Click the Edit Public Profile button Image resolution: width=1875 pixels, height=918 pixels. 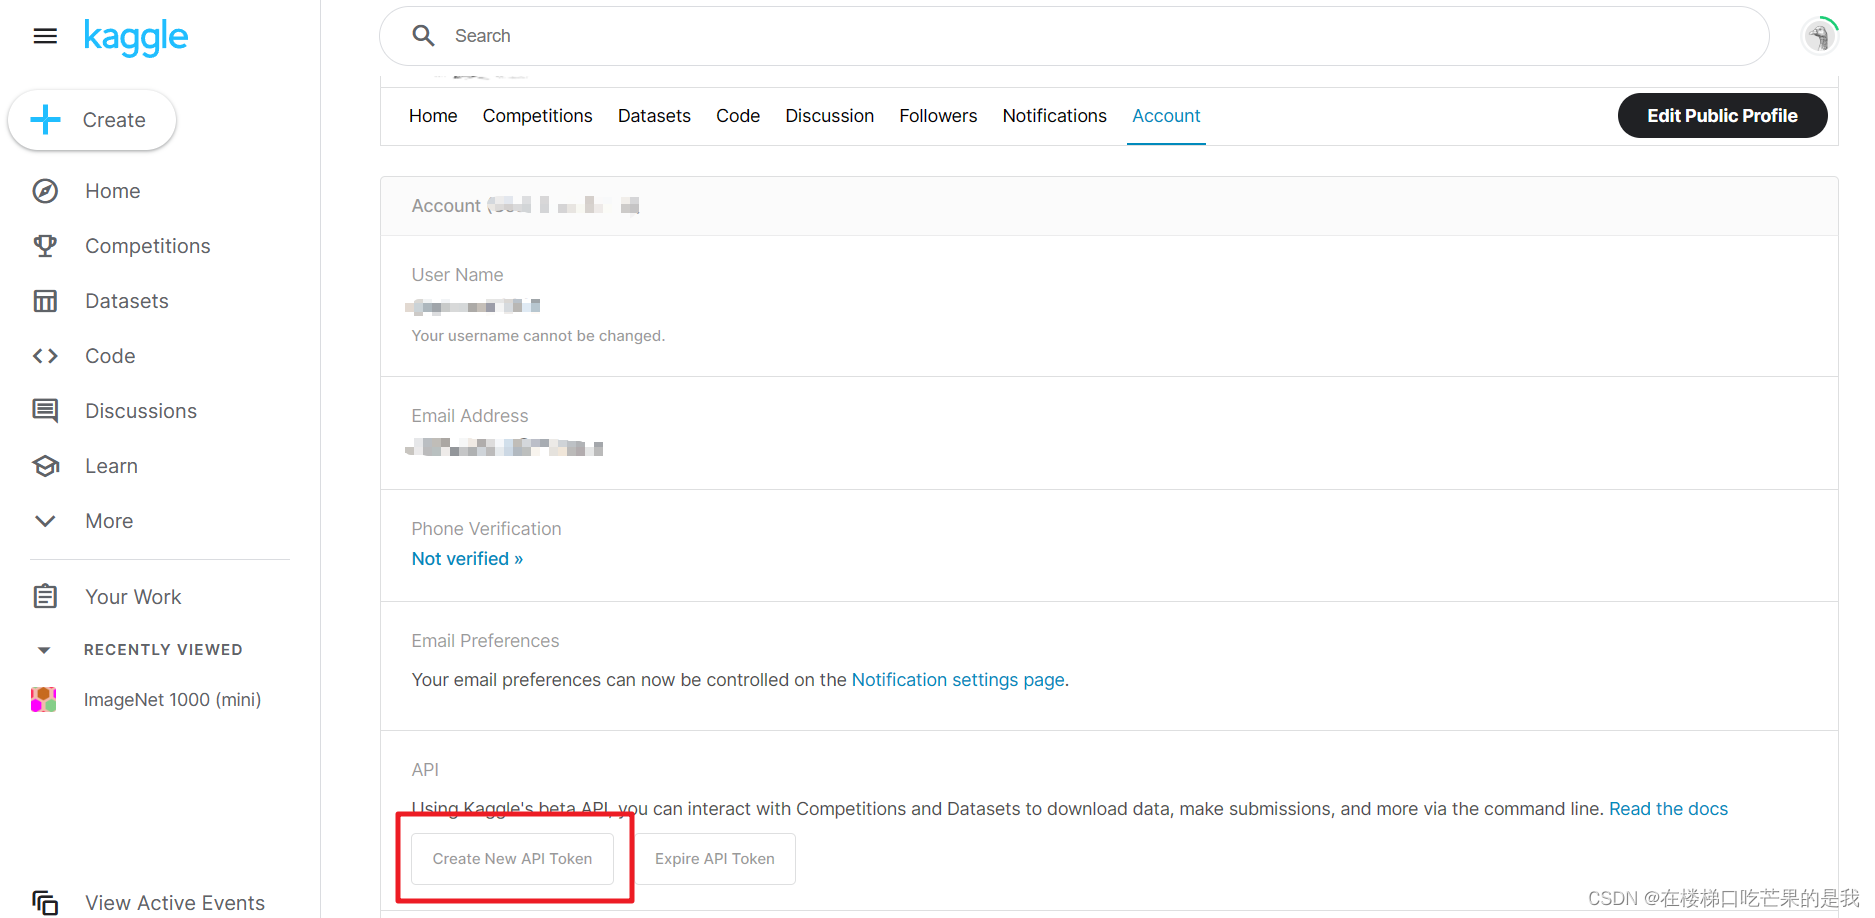click(x=1722, y=116)
